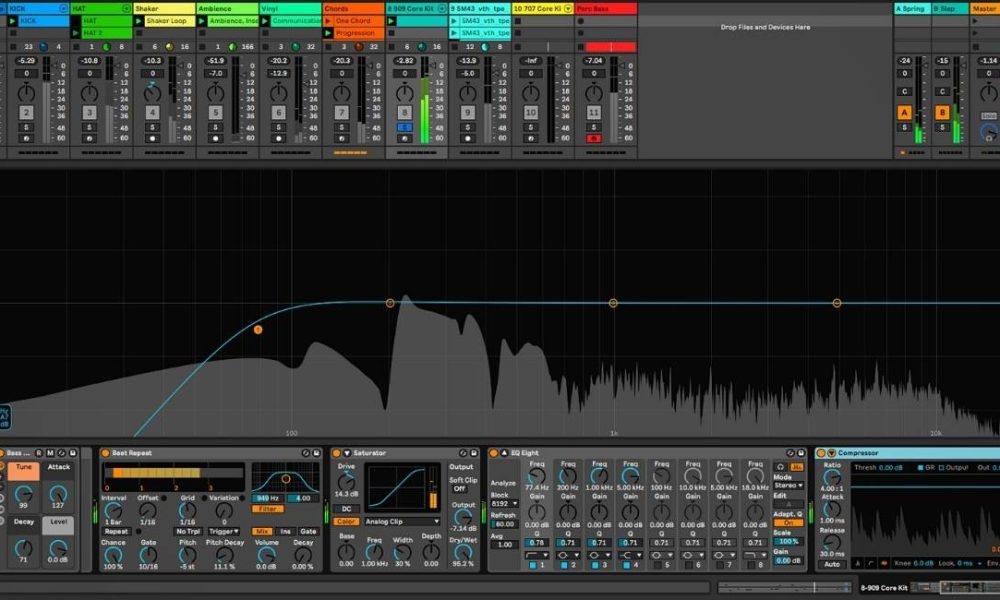Select EQ filter node 1 in display

coord(258,330)
